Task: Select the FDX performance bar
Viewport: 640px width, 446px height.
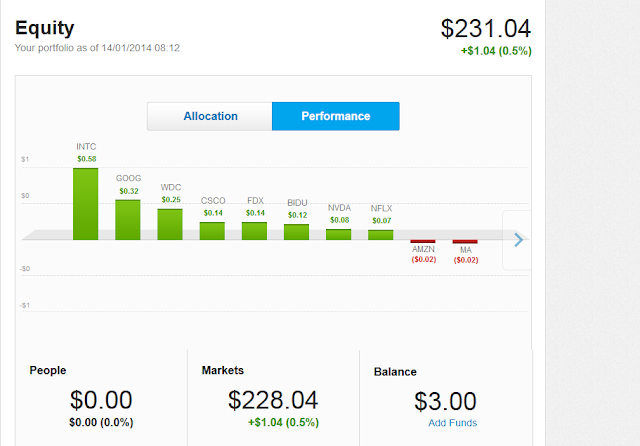Action: (254, 231)
